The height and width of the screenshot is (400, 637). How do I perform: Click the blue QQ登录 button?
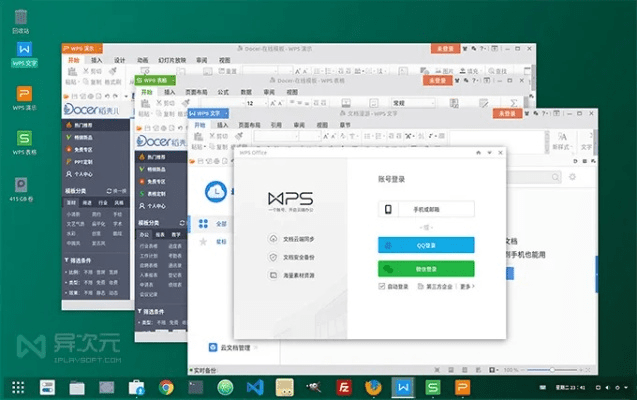click(x=425, y=243)
